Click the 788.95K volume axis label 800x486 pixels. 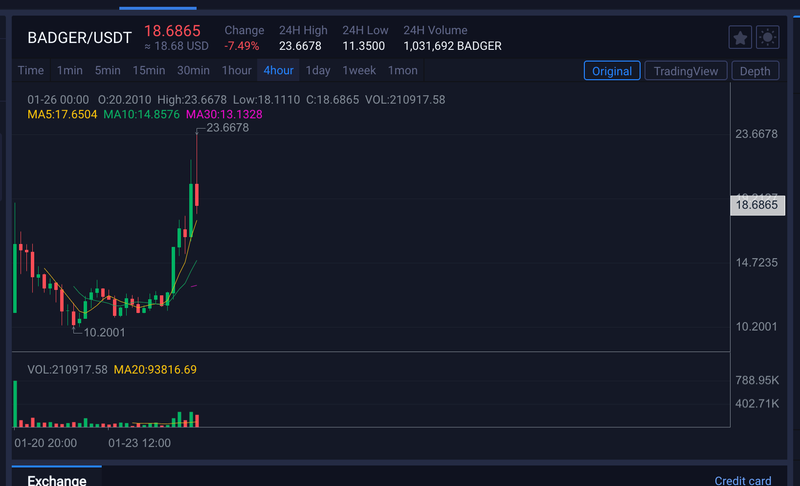click(x=757, y=380)
